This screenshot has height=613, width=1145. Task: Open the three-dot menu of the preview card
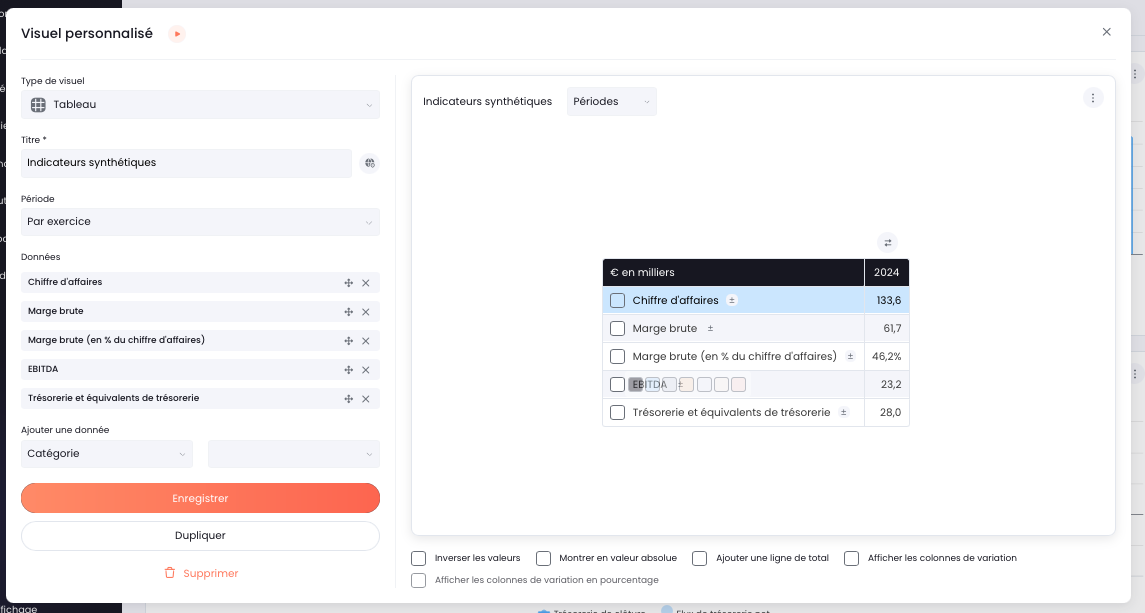click(x=1092, y=98)
